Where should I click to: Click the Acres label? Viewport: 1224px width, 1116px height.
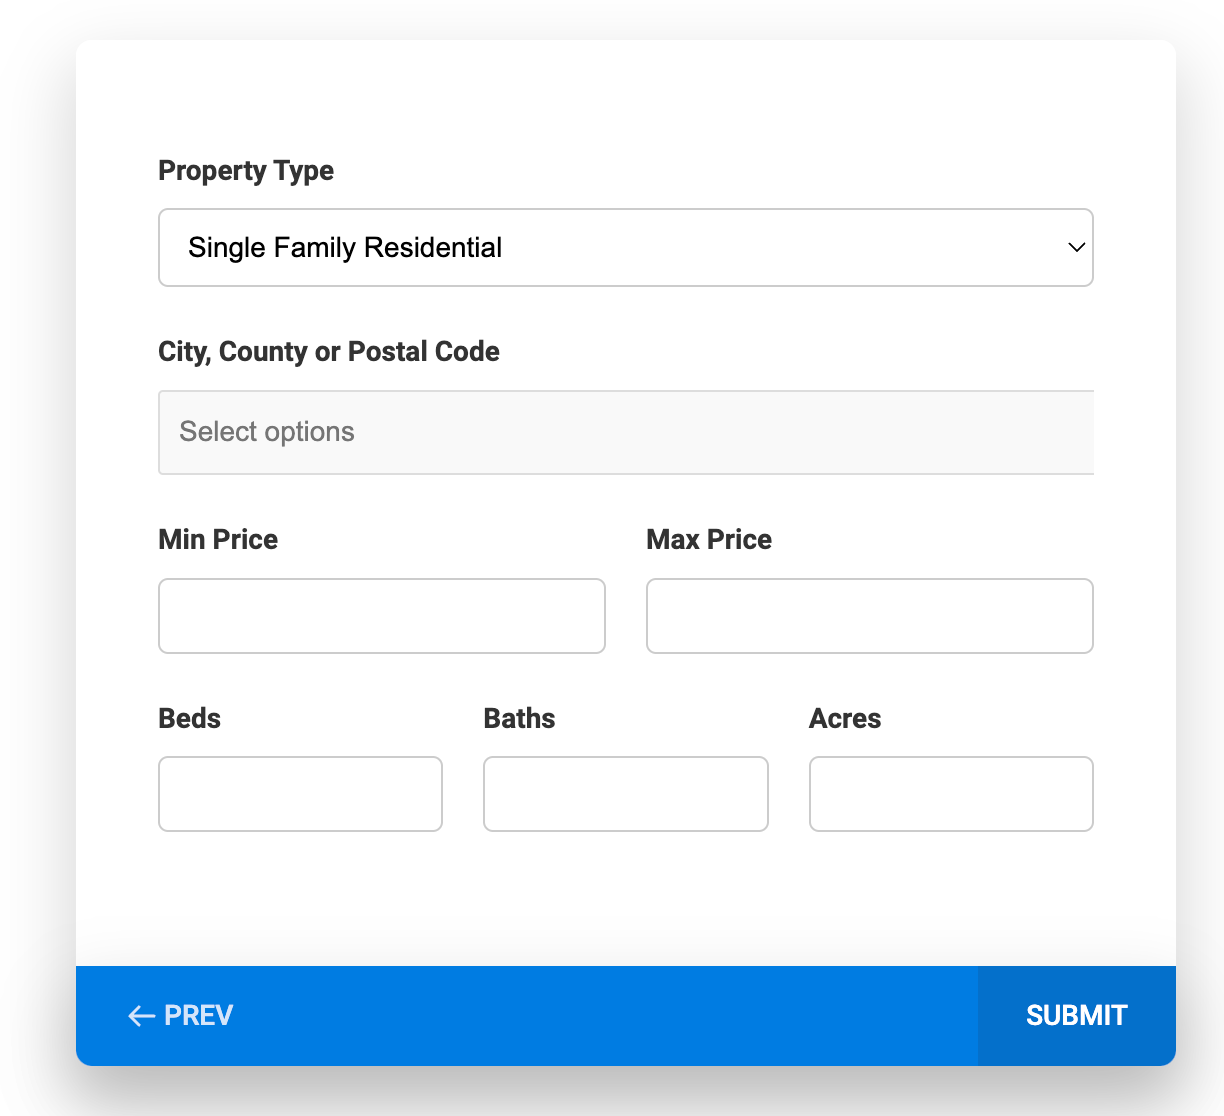tap(845, 719)
